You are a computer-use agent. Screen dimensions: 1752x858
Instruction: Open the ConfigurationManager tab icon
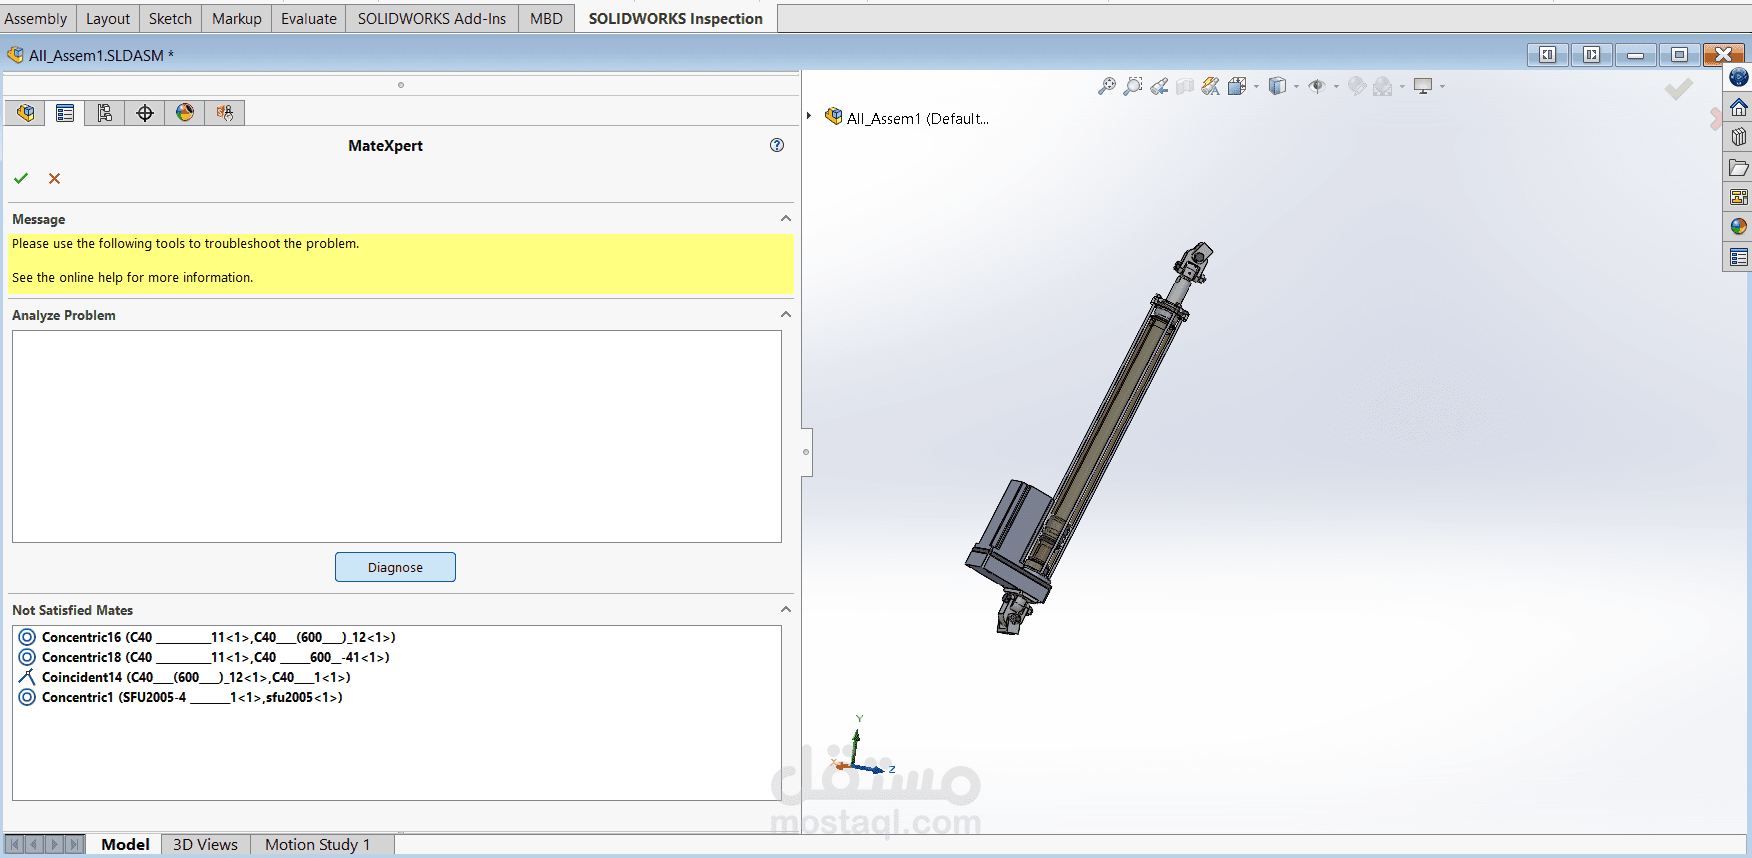click(105, 113)
